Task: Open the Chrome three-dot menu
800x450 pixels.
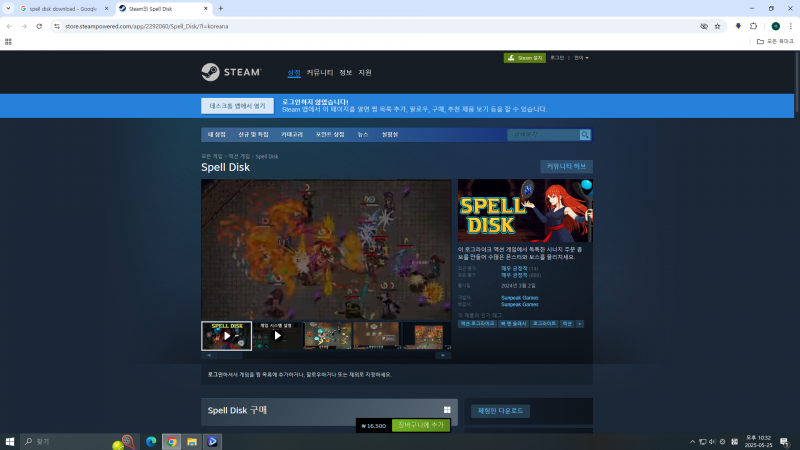Action: point(790,26)
